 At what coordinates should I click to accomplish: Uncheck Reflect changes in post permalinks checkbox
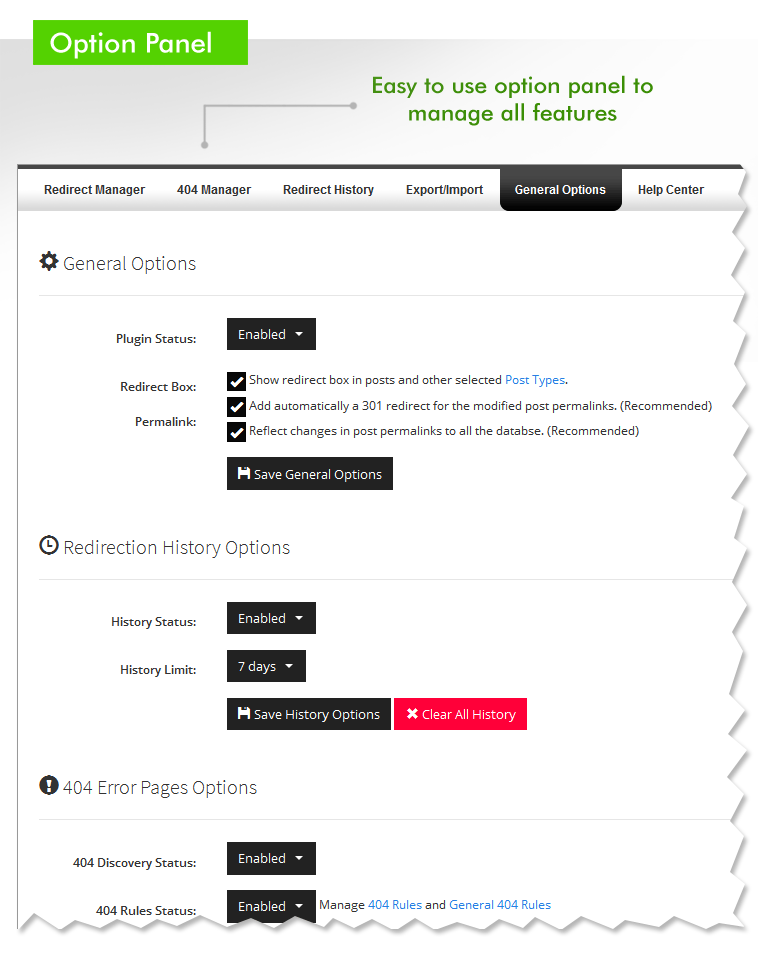pyautogui.click(x=237, y=432)
